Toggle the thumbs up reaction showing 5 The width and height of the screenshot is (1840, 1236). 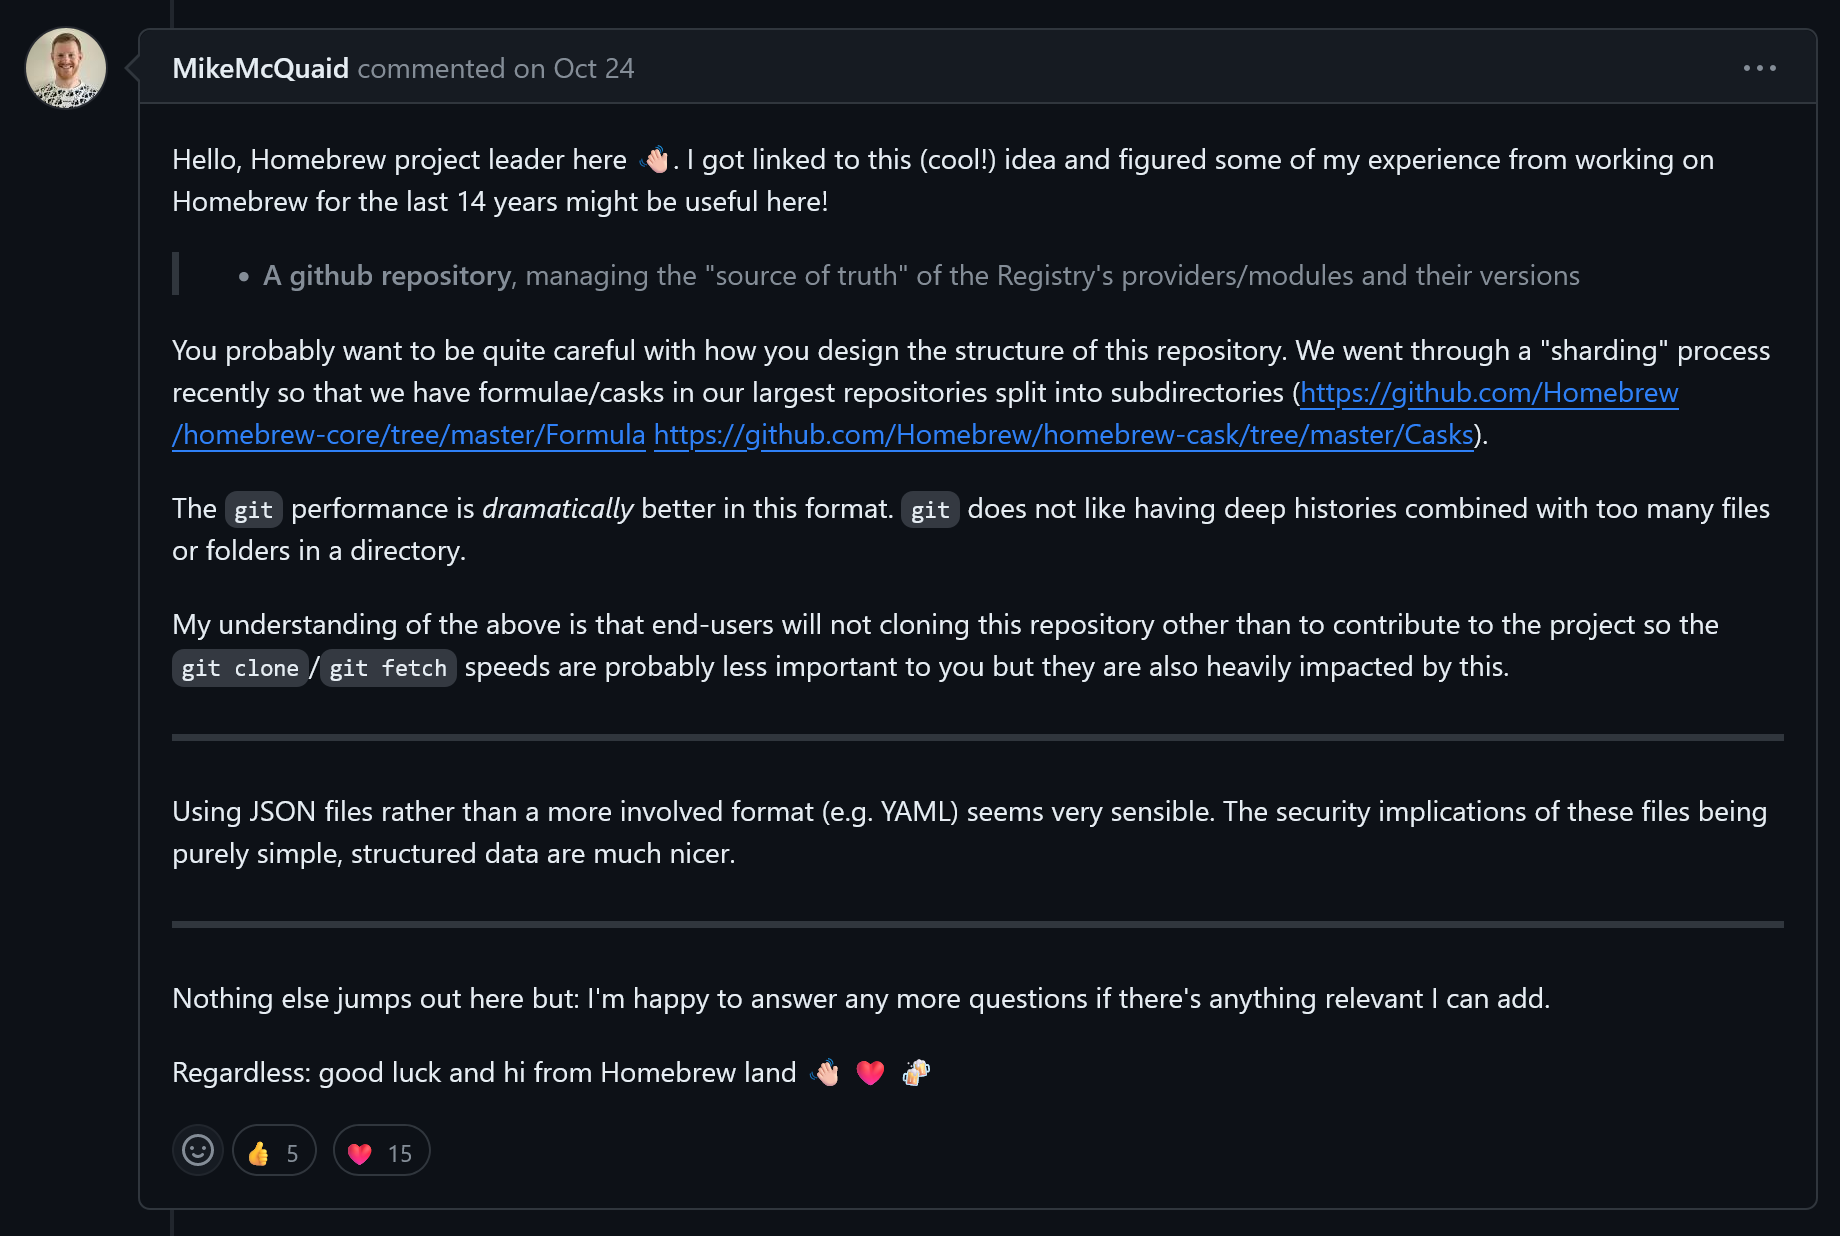tap(273, 1151)
